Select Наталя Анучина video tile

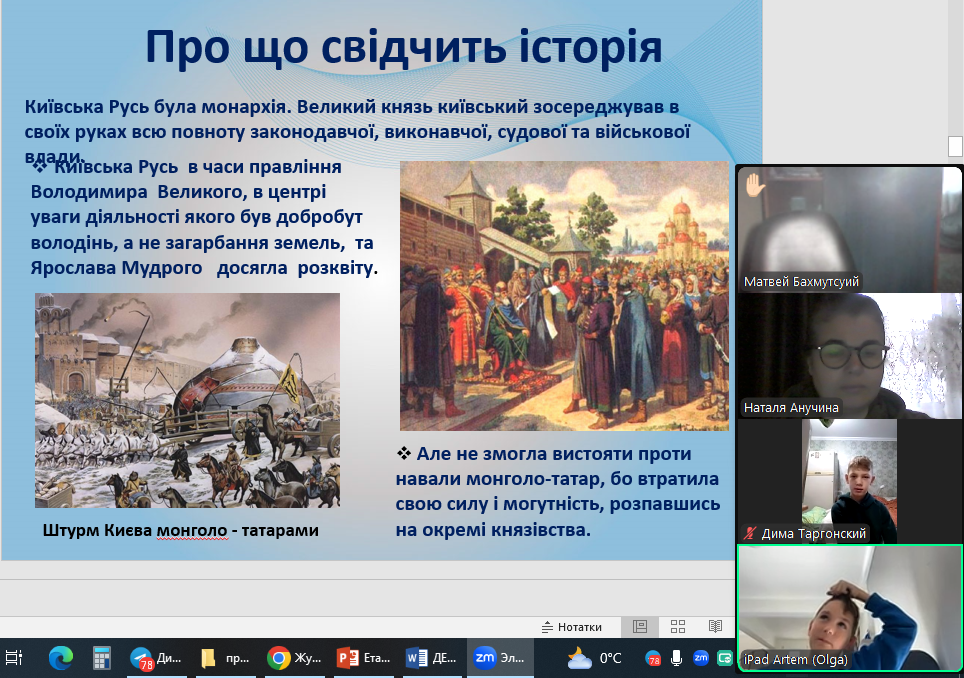pyautogui.click(x=849, y=356)
